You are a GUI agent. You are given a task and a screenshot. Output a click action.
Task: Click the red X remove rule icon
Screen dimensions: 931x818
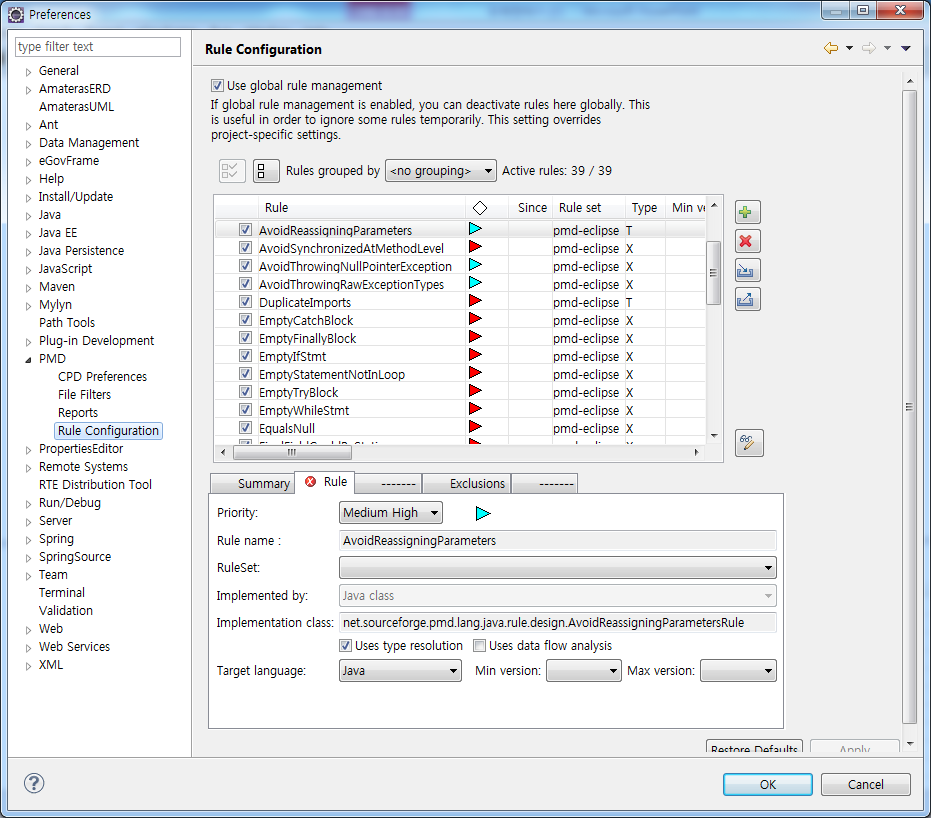(747, 241)
